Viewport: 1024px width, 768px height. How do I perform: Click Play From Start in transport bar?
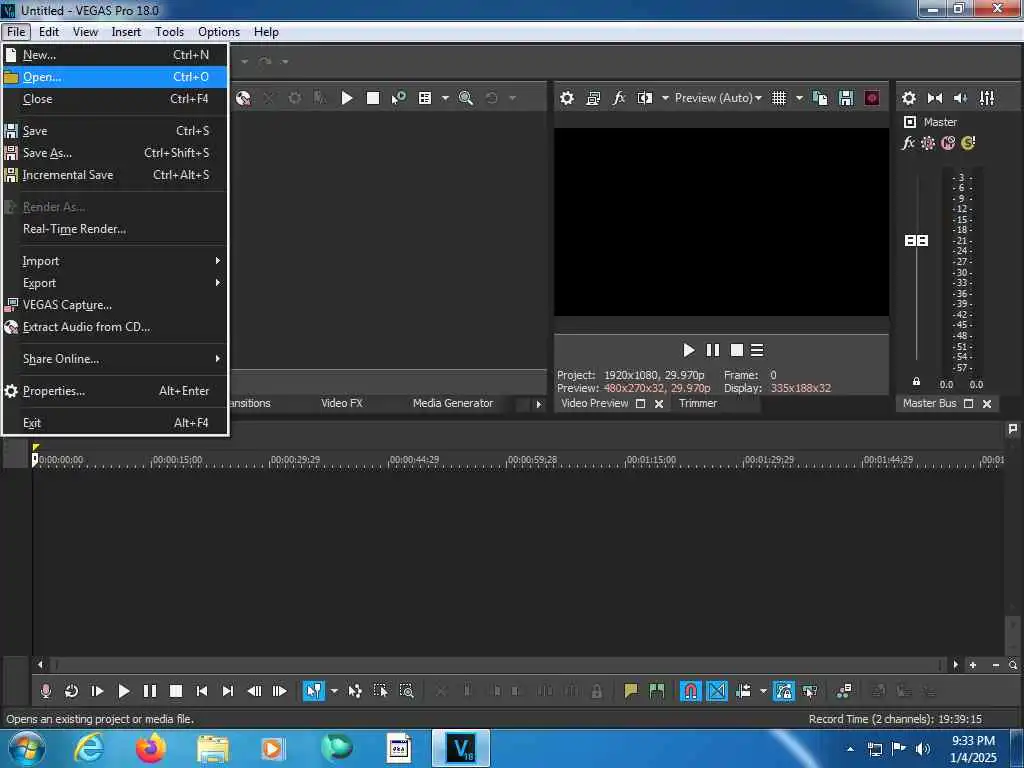tap(97, 691)
